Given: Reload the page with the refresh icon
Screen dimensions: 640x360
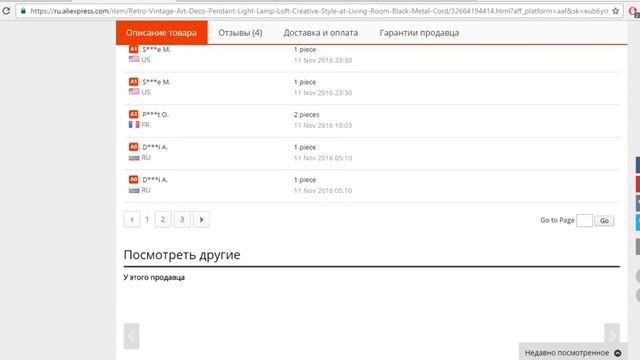Looking at the screenshot, I should [x=6, y=11].
